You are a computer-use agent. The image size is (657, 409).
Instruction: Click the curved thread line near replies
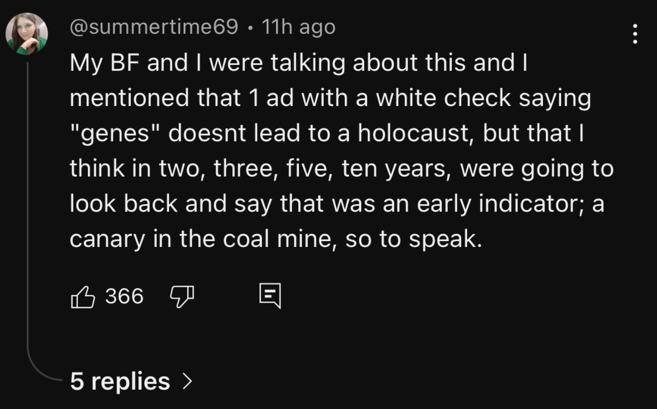(x=38, y=366)
